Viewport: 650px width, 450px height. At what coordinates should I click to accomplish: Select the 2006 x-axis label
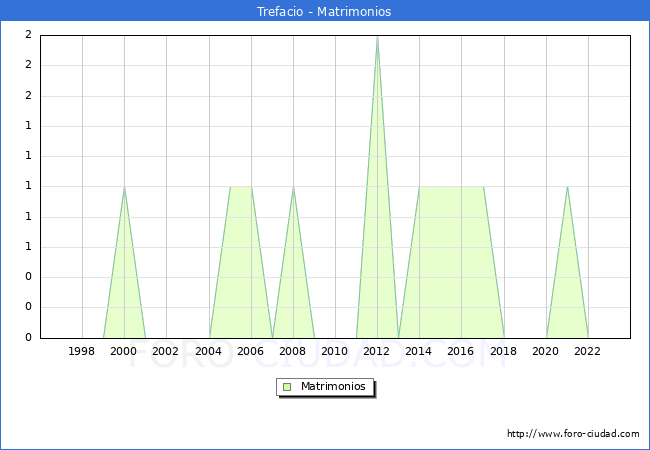251,351
